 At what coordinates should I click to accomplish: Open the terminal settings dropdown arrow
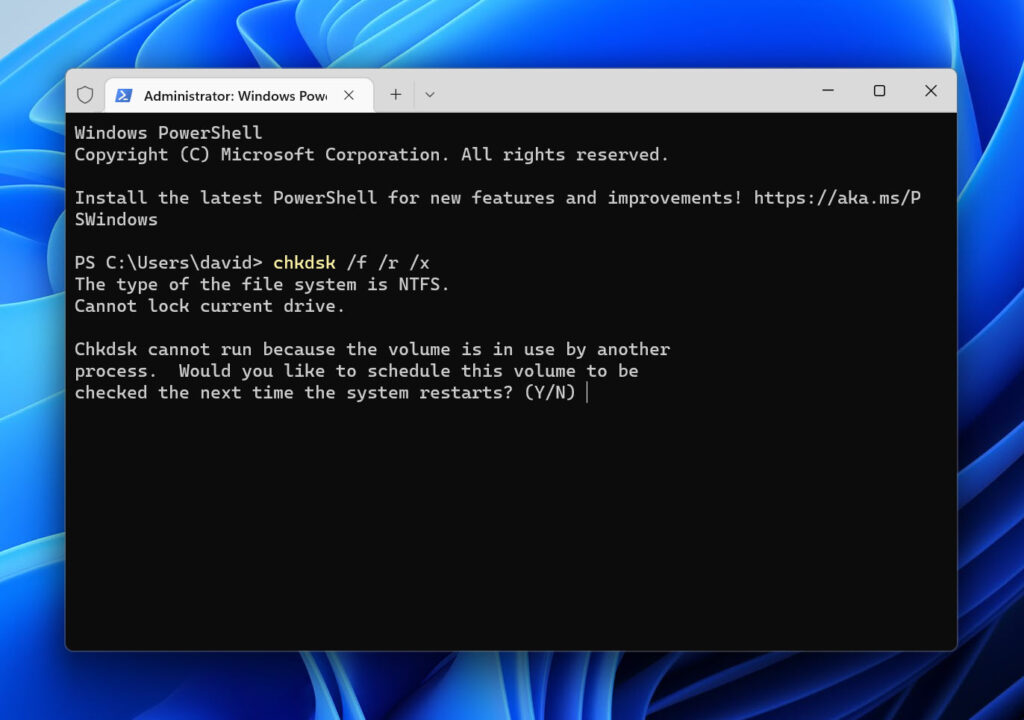tap(430, 94)
